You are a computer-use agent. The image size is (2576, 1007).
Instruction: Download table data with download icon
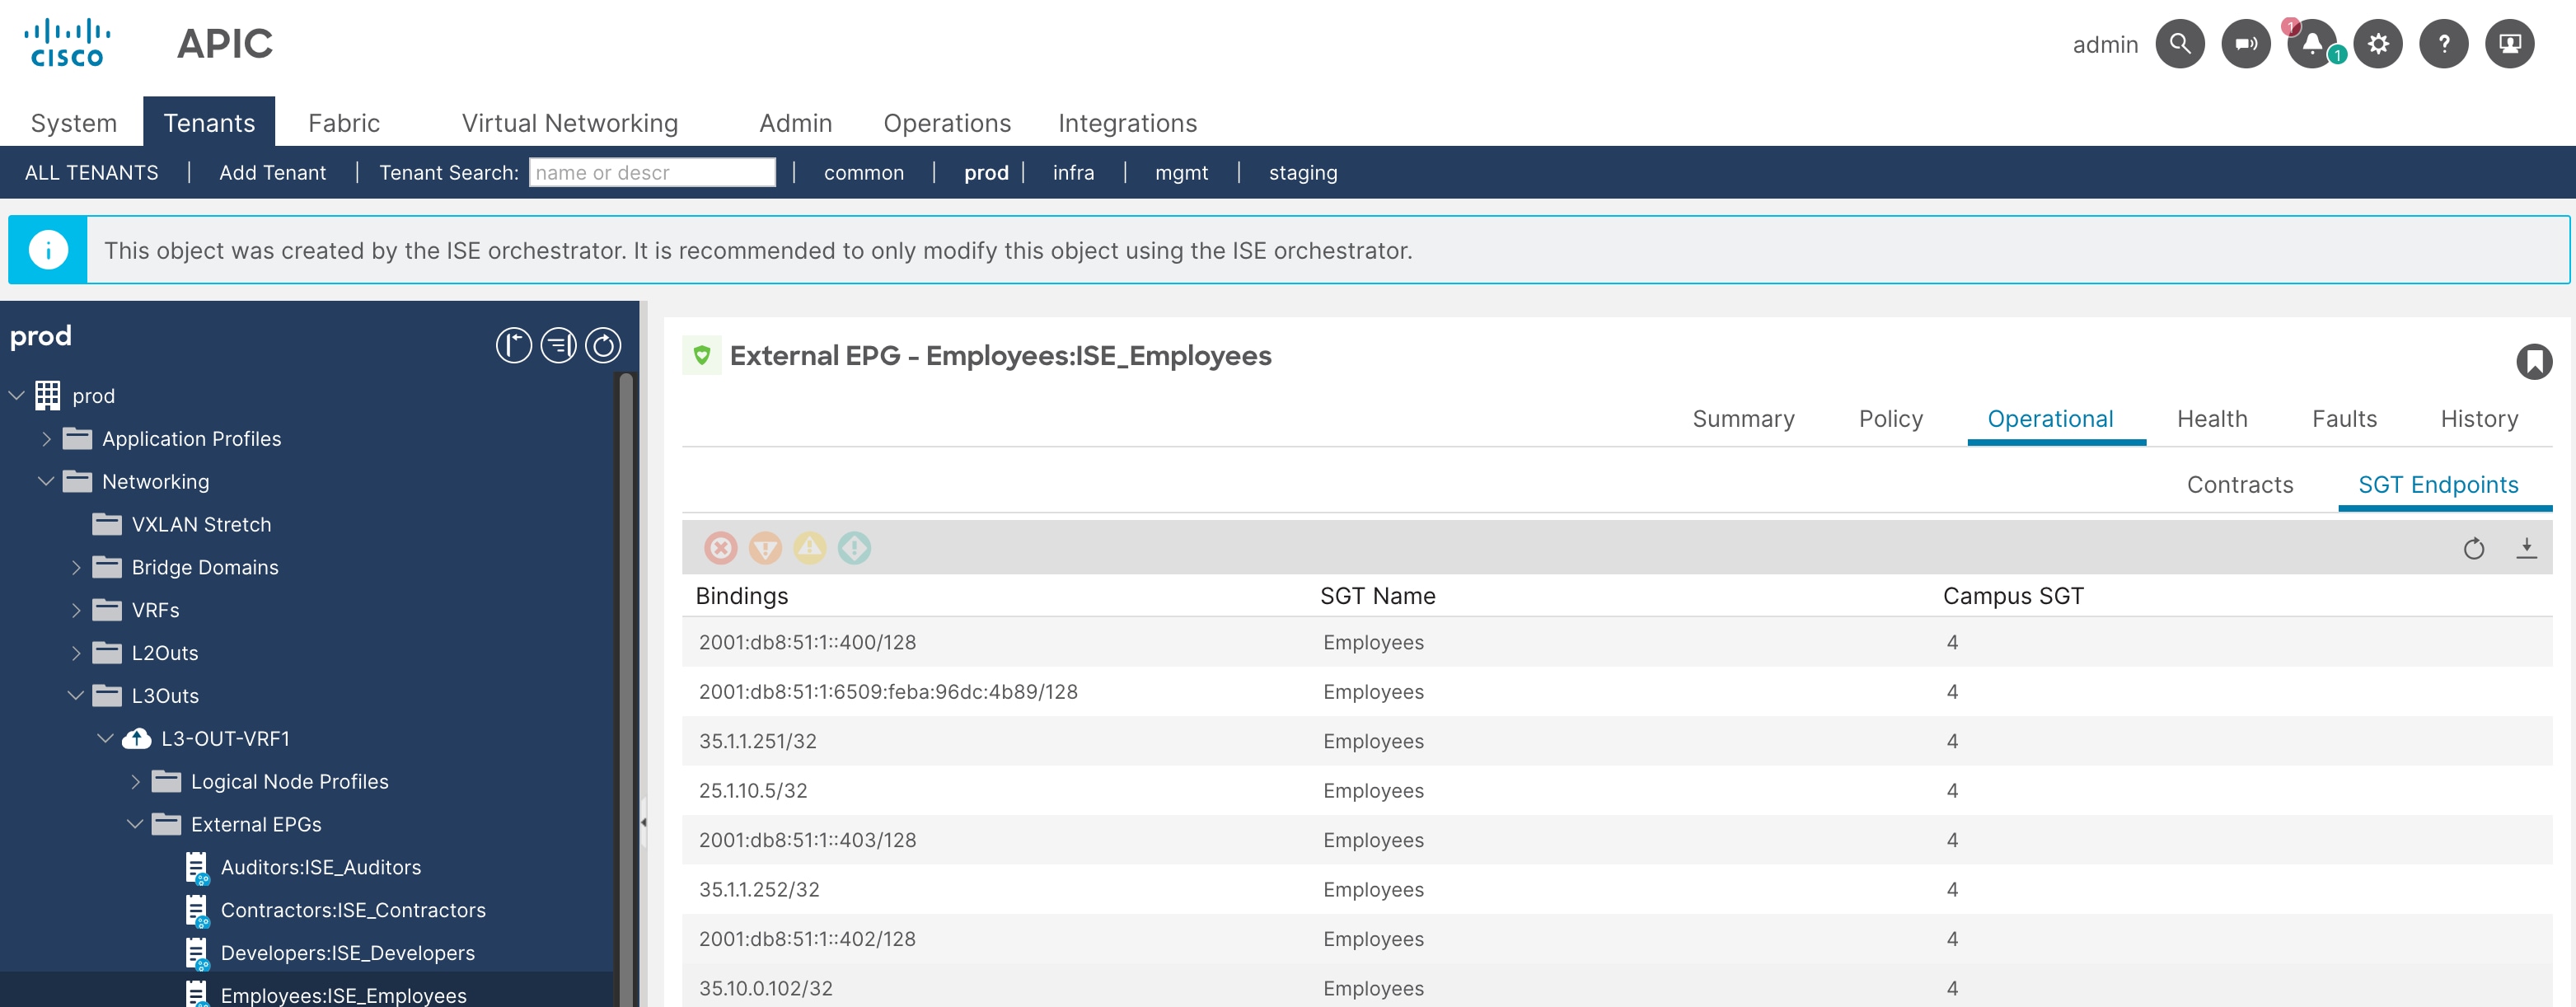point(2526,548)
